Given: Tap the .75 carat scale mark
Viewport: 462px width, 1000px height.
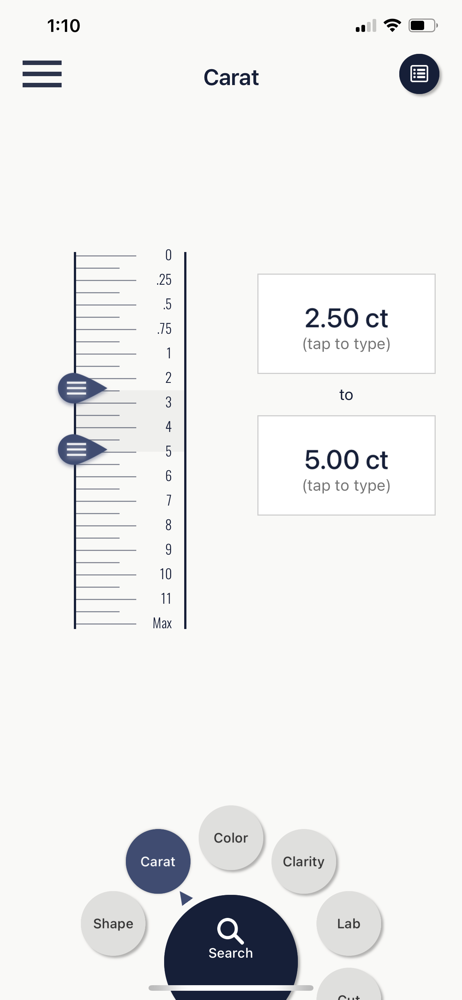Looking at the screenshot, I should tap(164, 329).
